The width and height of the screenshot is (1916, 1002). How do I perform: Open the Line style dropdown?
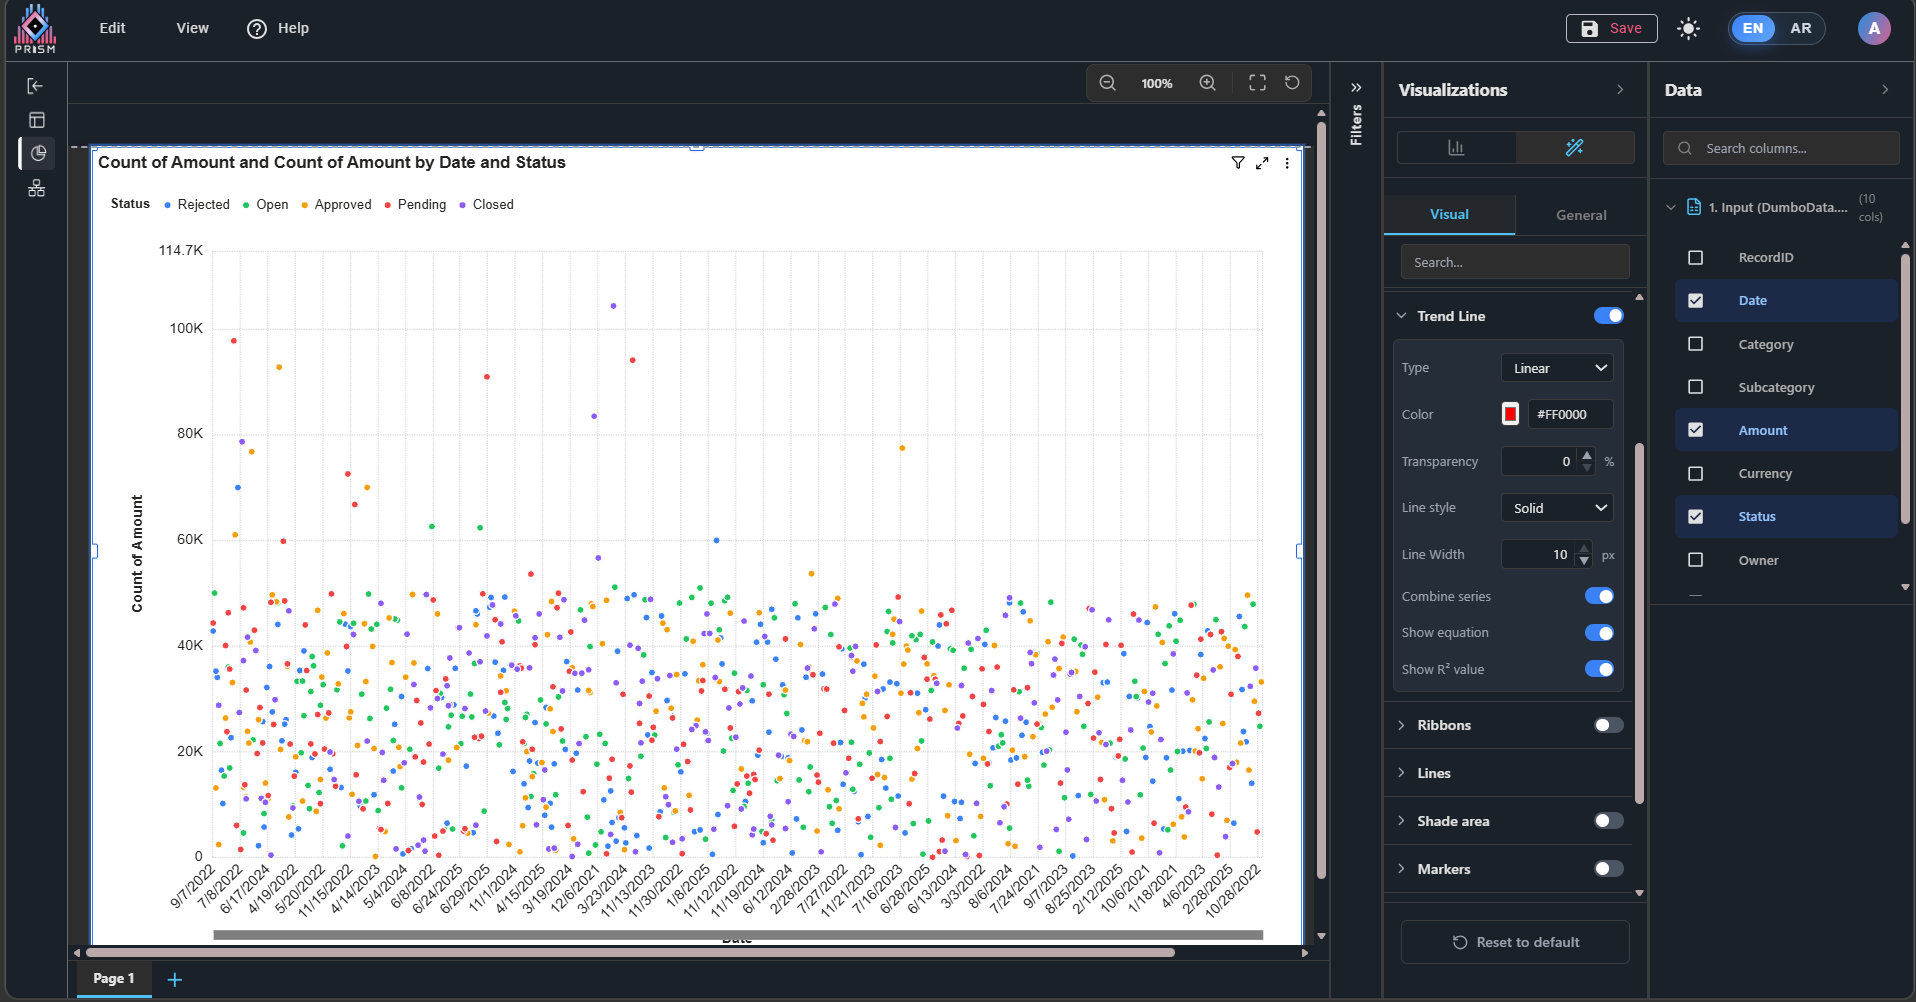pyautogui.click(x=1557, y=508)
